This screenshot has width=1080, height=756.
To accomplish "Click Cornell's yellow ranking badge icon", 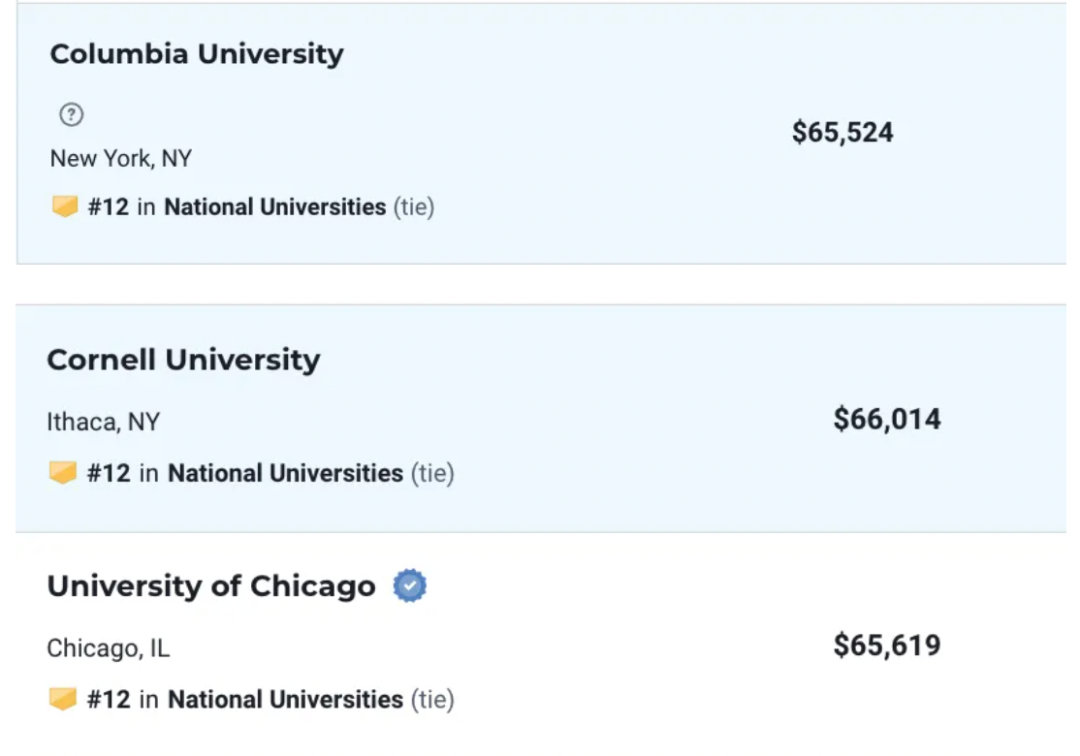I will 63,472.
